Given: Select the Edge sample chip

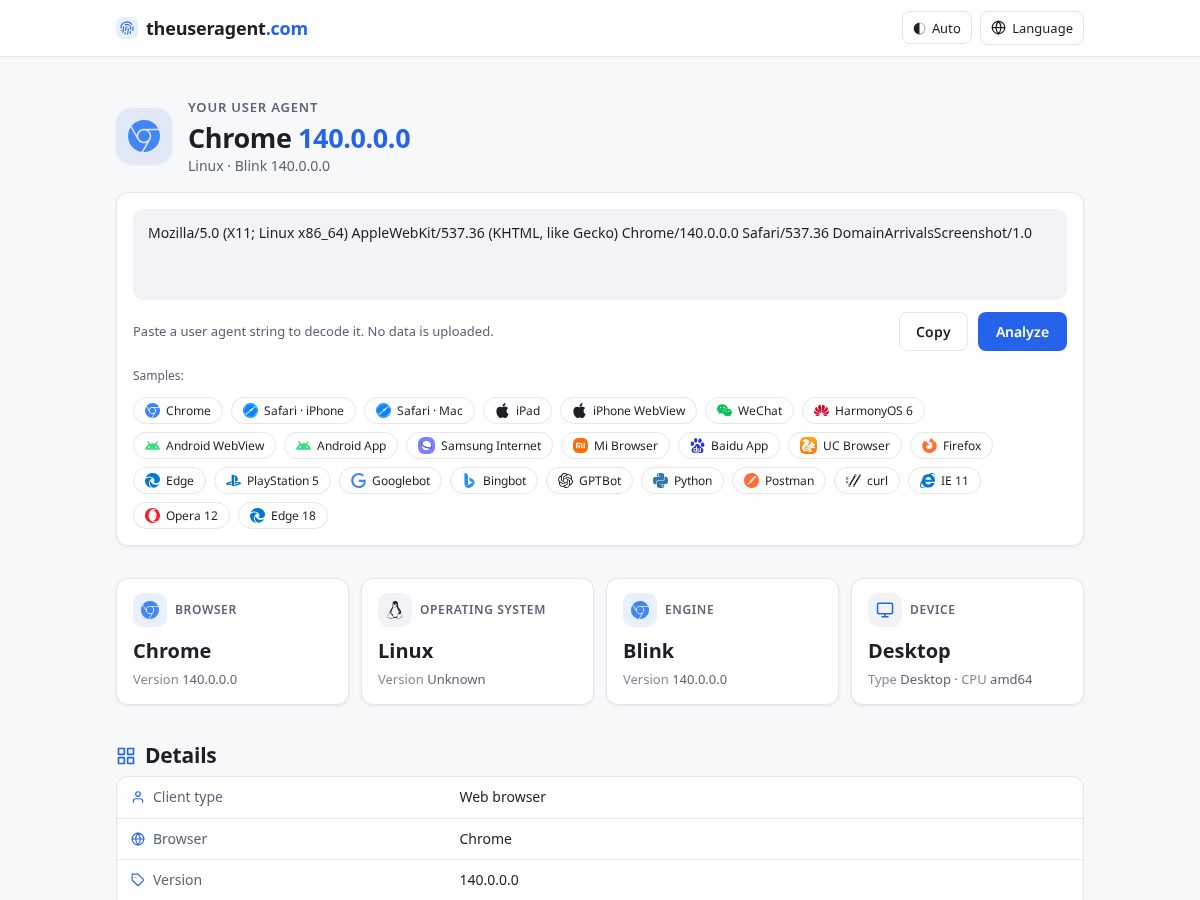Looking at the screenshot, I should click(169, 481).
